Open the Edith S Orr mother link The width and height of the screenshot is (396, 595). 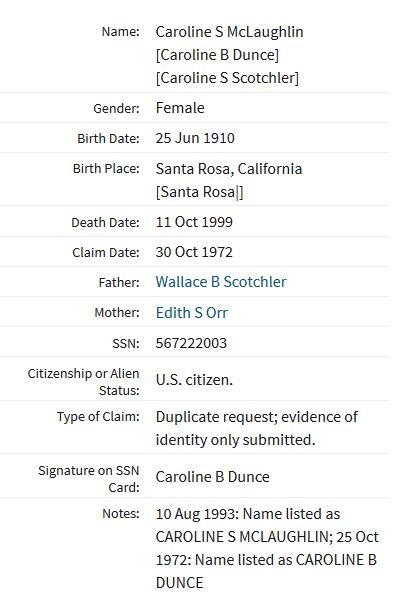point(192,313)
